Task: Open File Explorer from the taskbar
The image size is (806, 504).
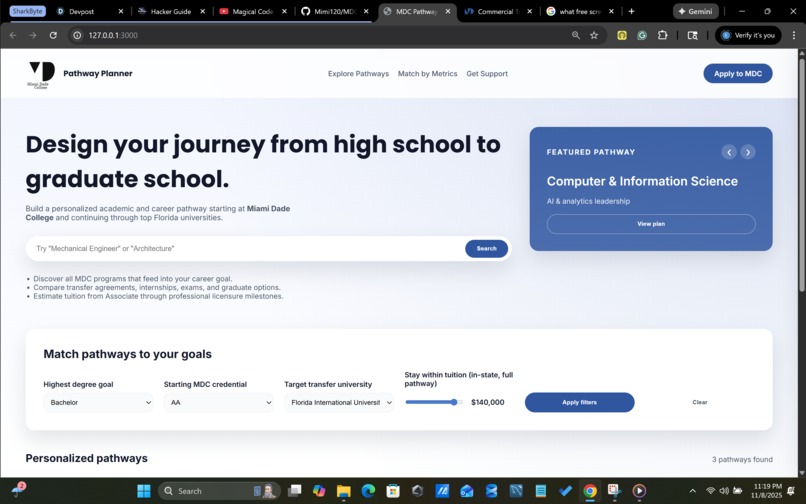Action: [x=343, y=491]
